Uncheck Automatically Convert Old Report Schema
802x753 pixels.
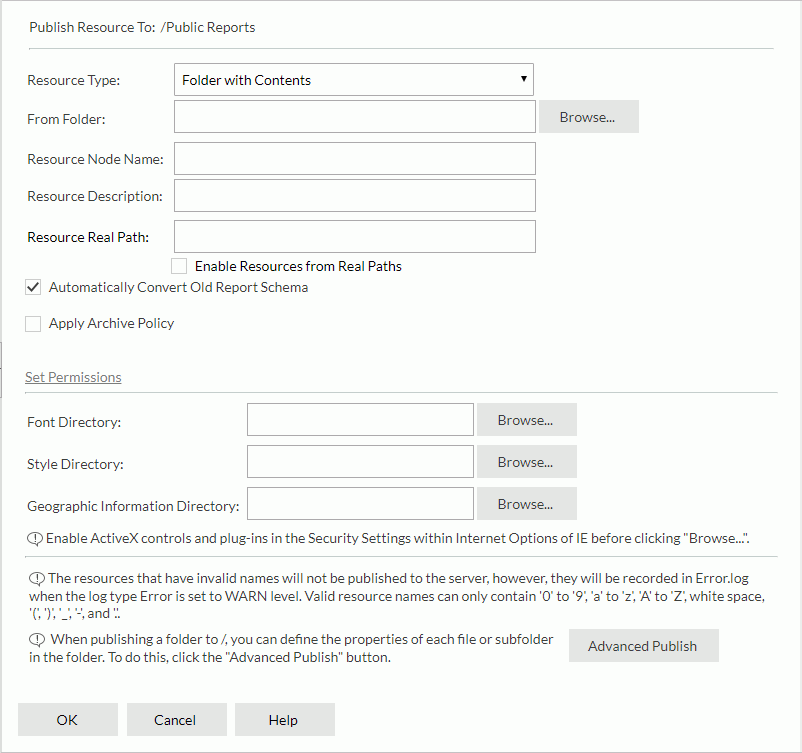33,287
